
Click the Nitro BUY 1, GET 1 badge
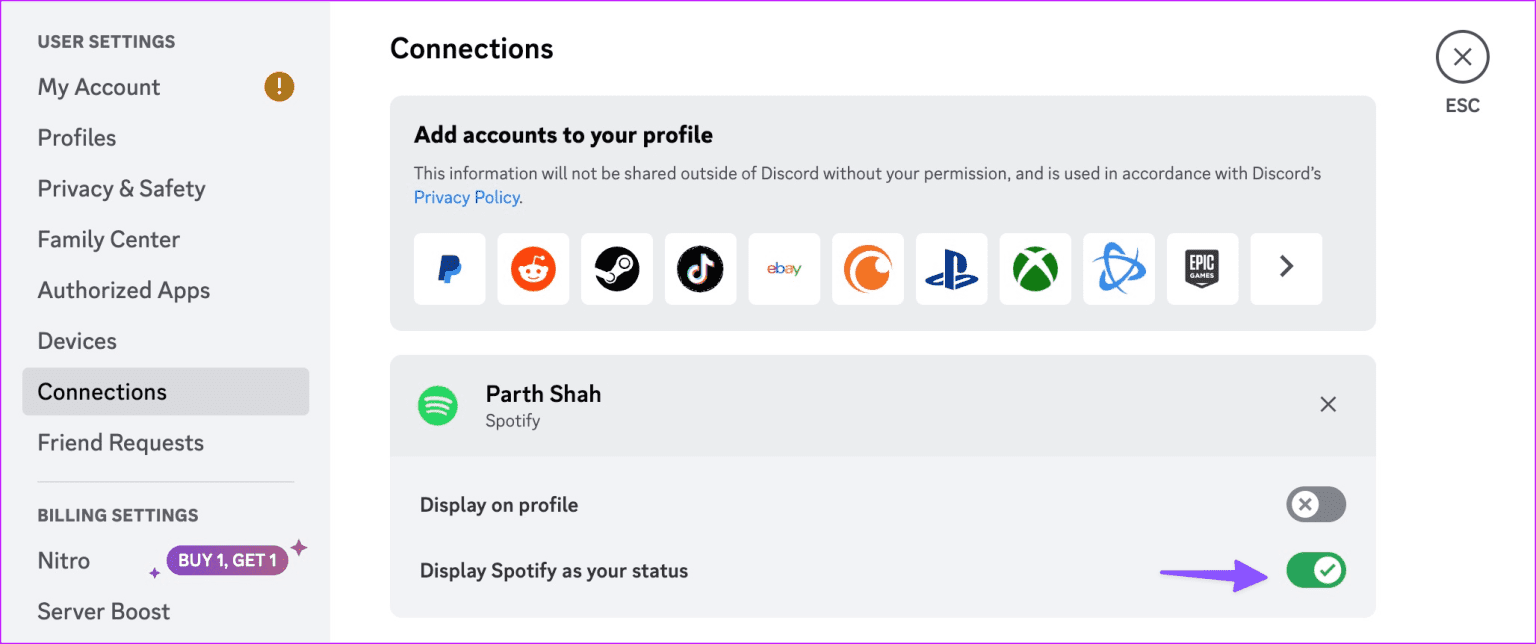tap(227, 560)
